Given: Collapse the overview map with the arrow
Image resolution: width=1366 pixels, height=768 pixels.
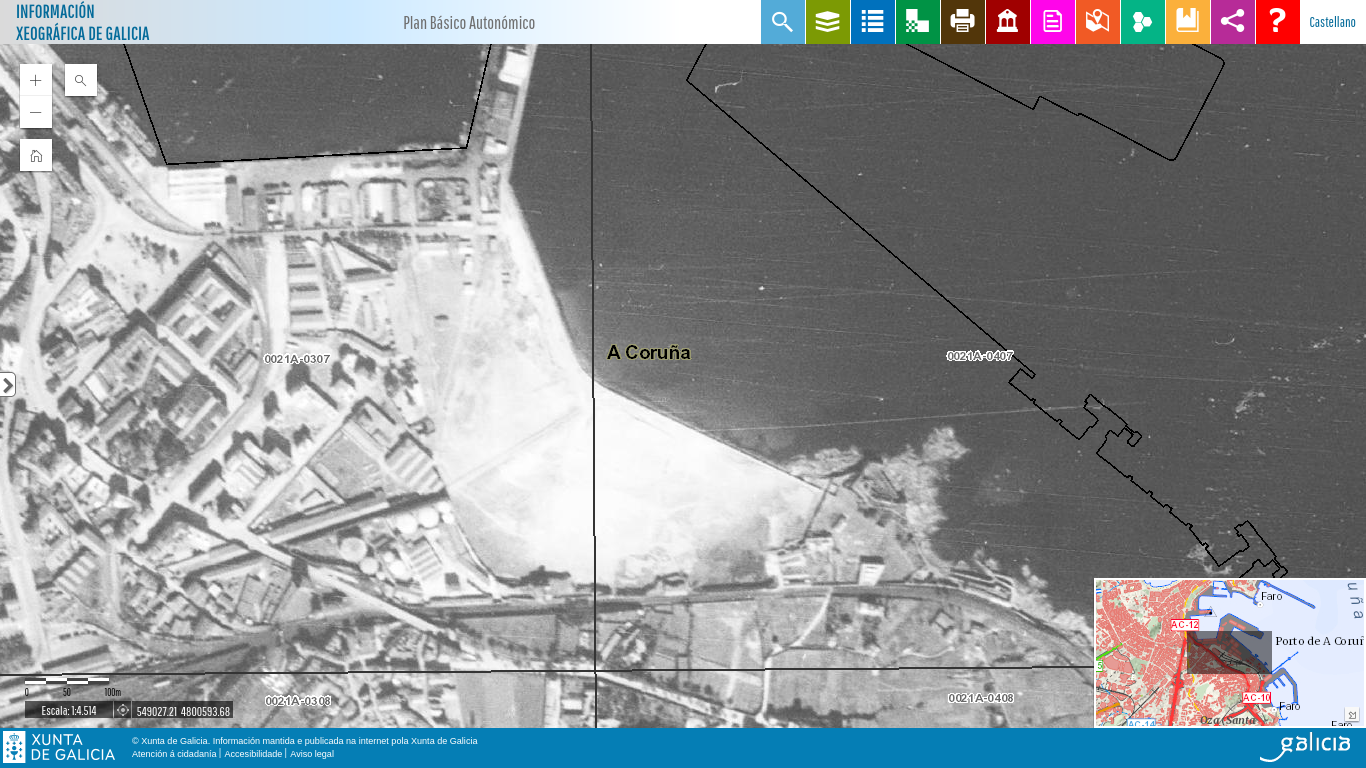Looking at the screenshot, I should pyautogui.click(x=1352, y=714).
